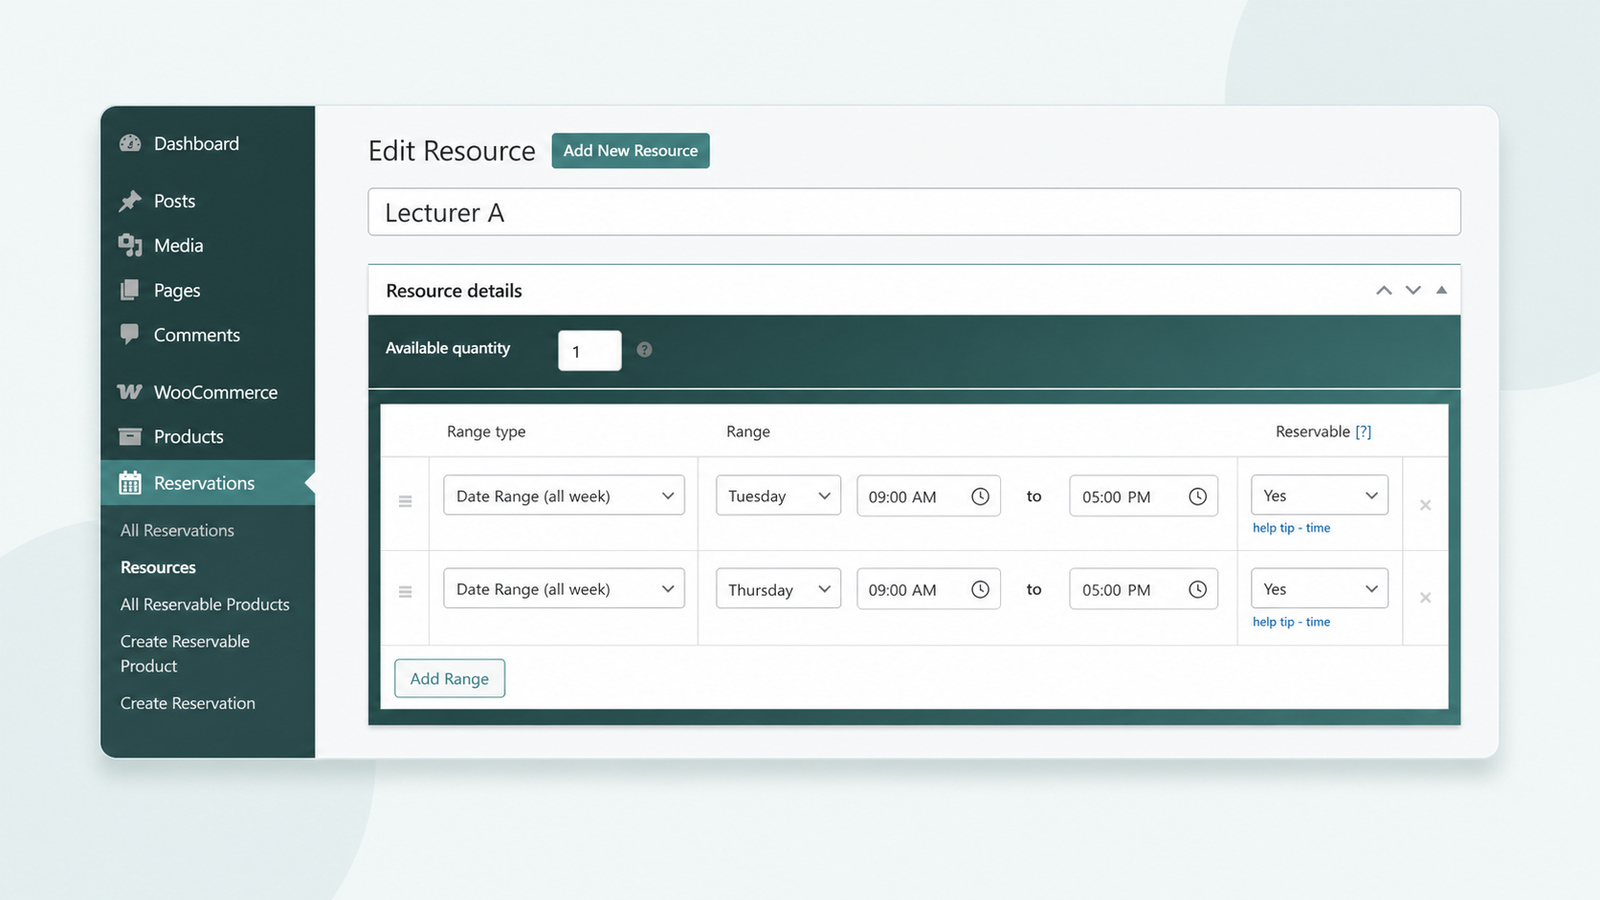Click the Comments bubble icon
Screen dimensions: 1600x900
point(130,334)
